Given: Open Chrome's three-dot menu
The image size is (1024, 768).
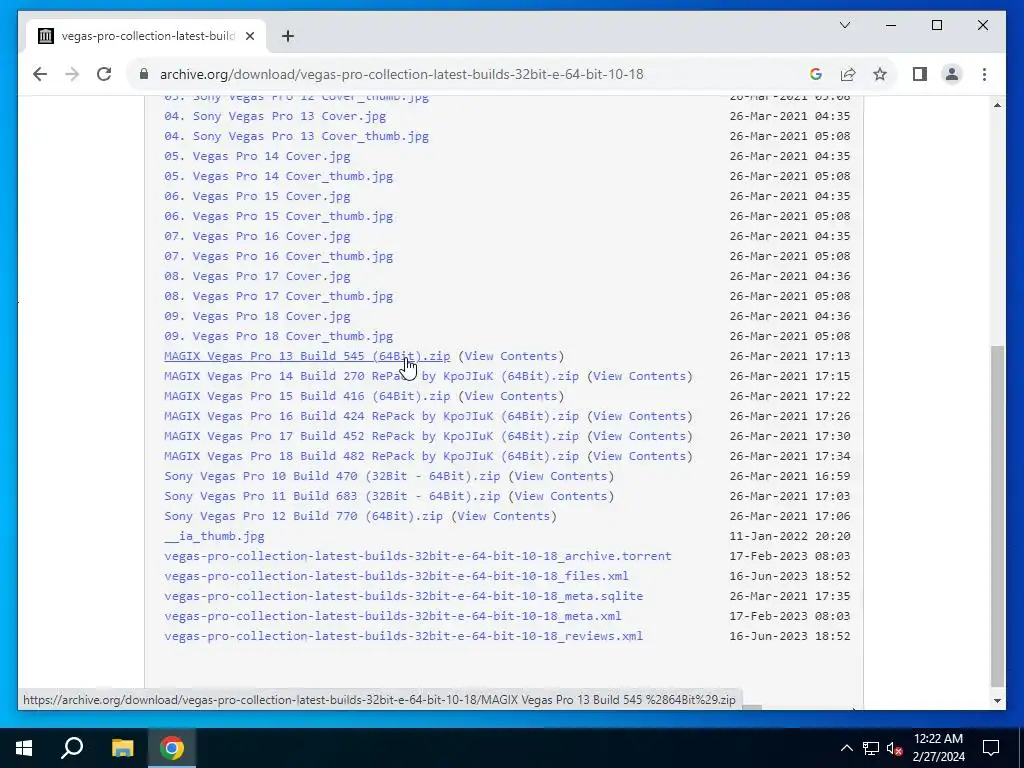Looking at the screenshot, I should [984, 74].
